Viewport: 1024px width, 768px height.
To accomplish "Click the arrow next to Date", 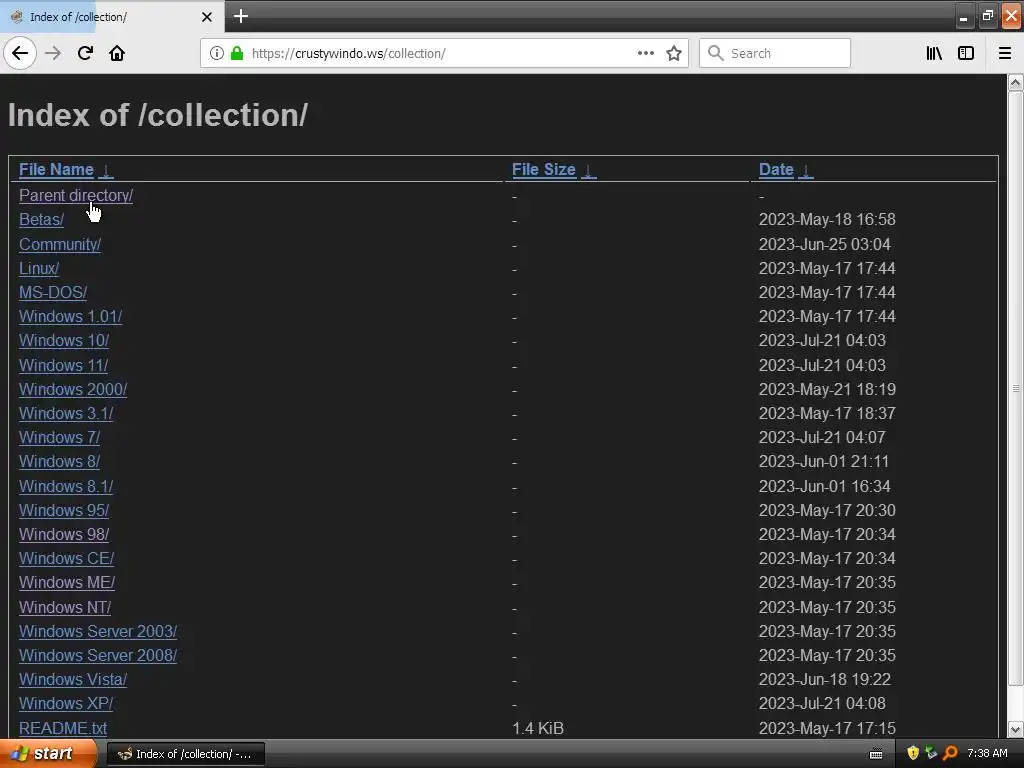I will [806, 170].
